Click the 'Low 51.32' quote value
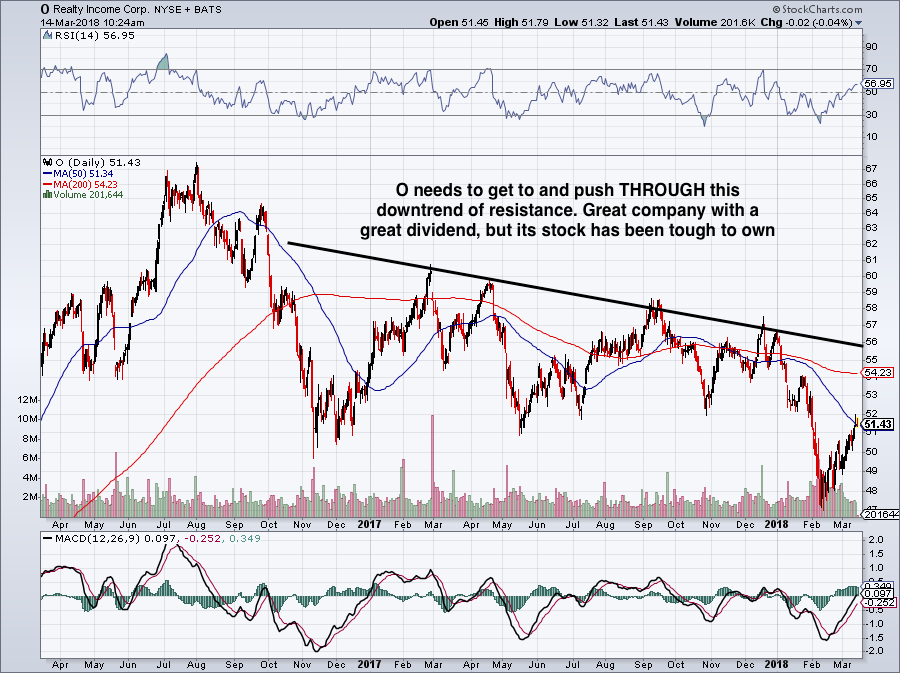This screenshot has width=900, height=673. (581, 23)
